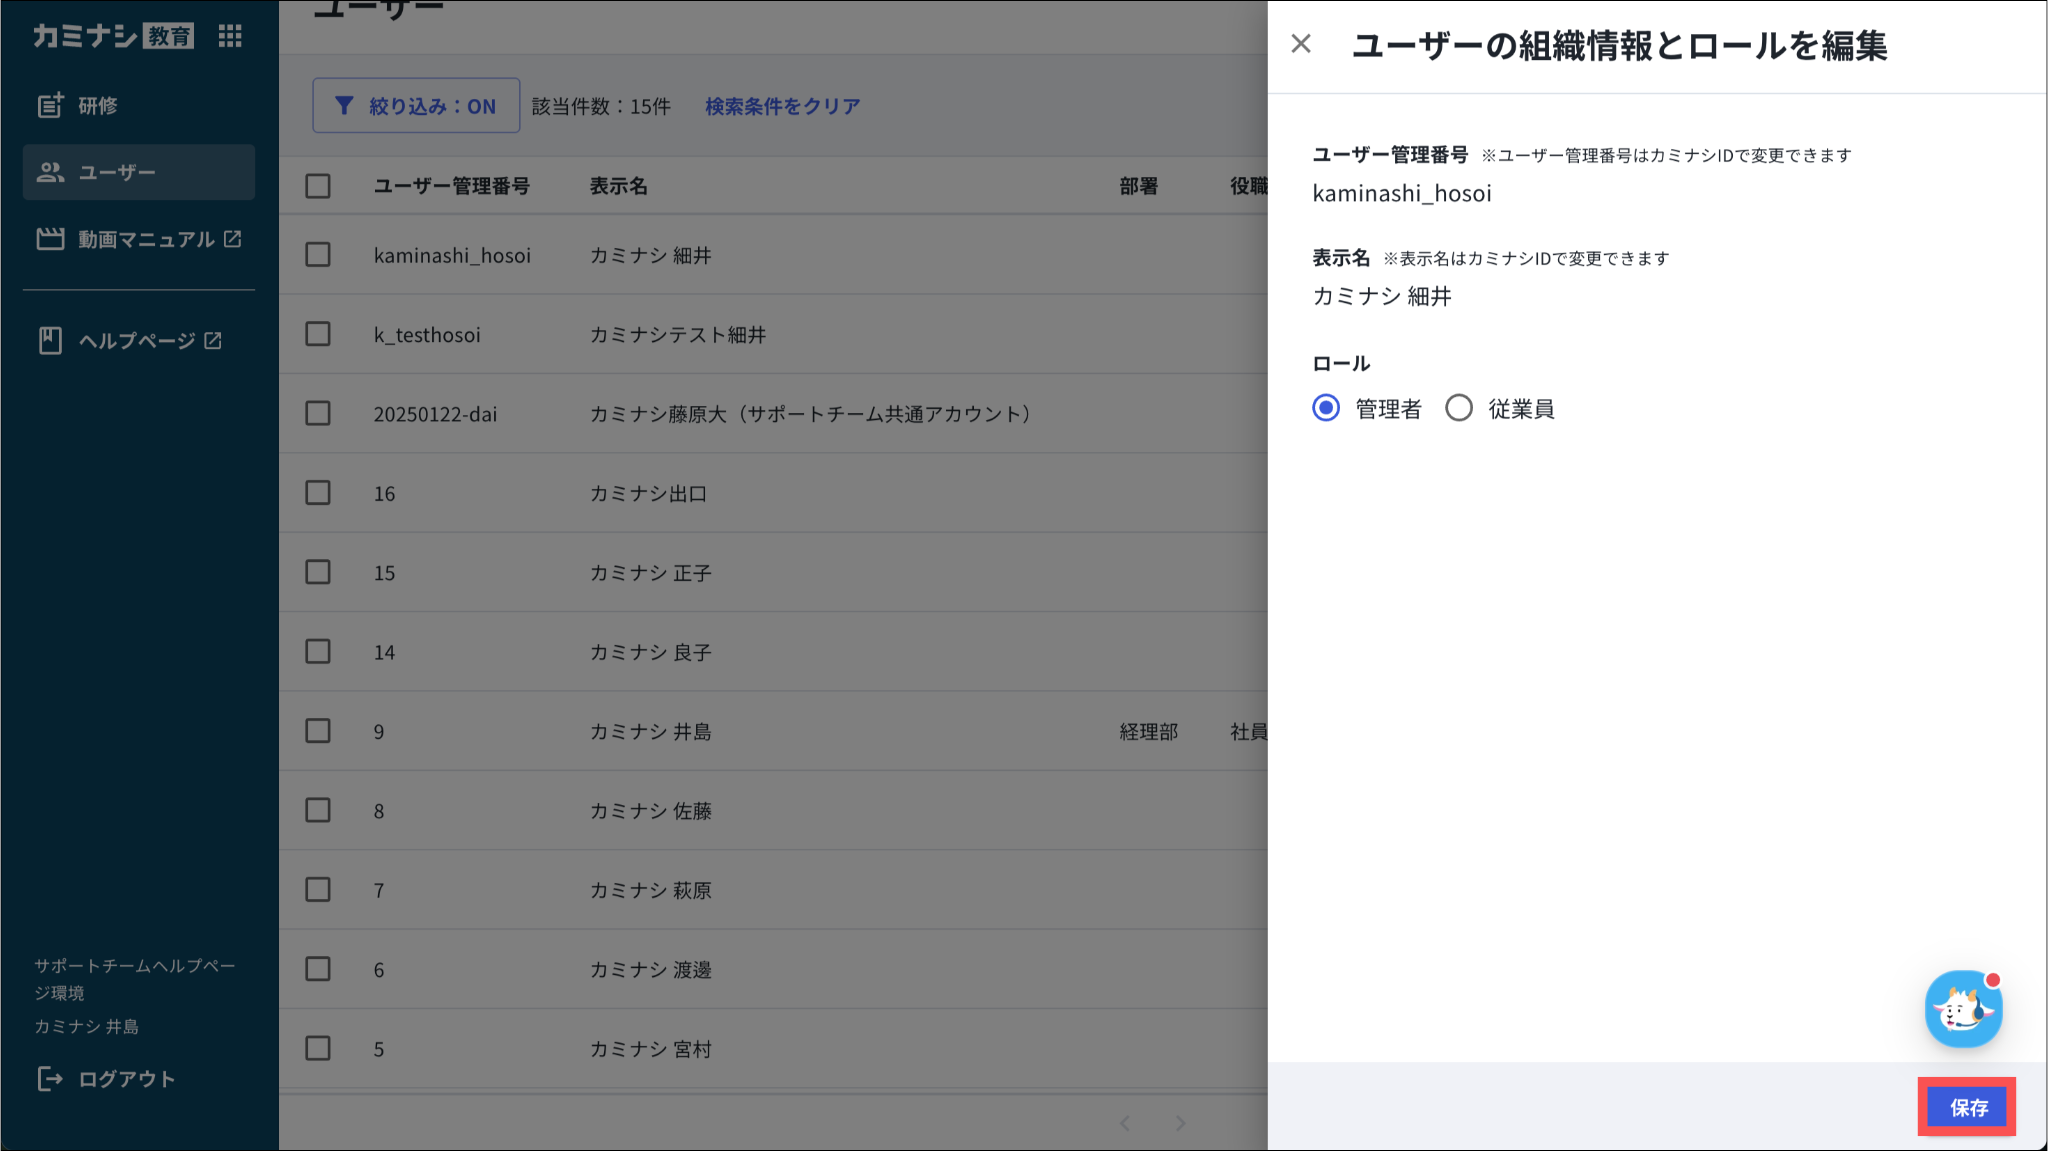Select the 管理者 role radio button
The width and height of the screenshot is (2048, 1151).
tap(1326, 408)
